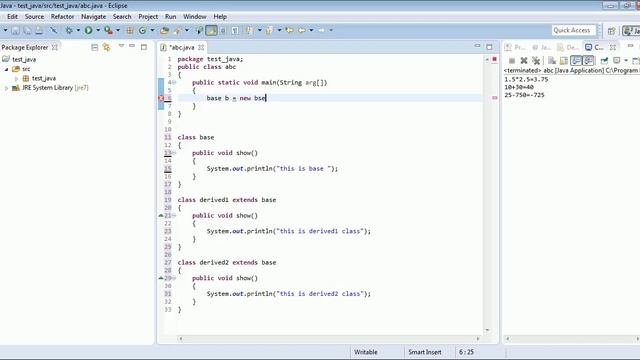Image resolution: width=640 pixels, height=360 pixels.
Task: Switch to the Declaration tab
Action: click(x=568, y=48)
